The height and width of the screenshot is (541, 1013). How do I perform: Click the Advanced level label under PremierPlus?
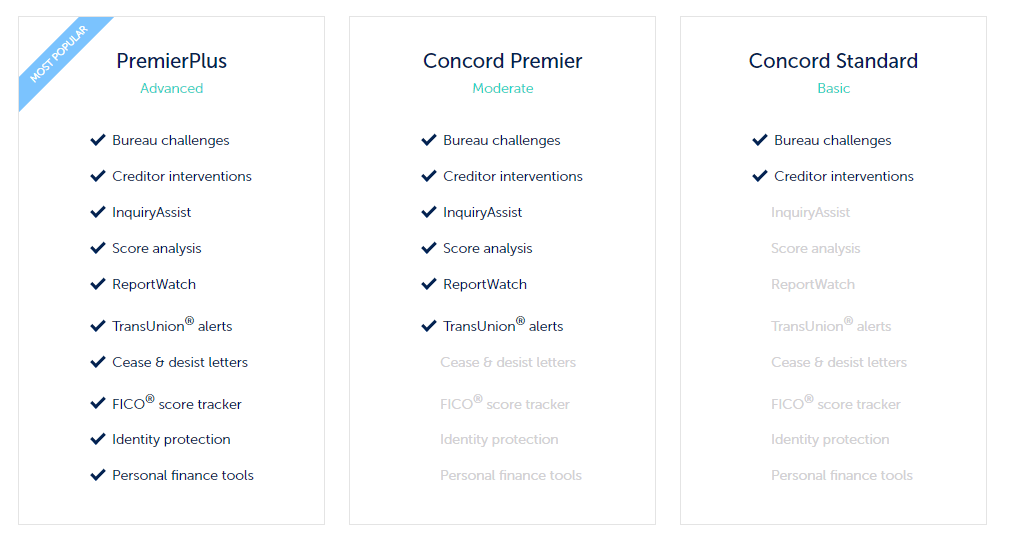[x=172, y=89]
